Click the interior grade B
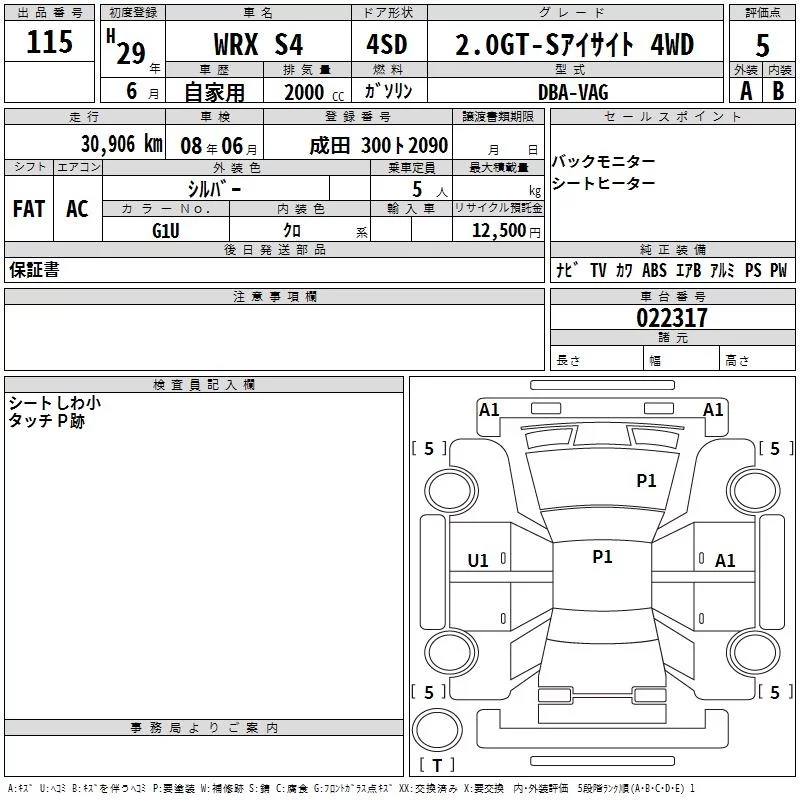 [x=778, y=91]
